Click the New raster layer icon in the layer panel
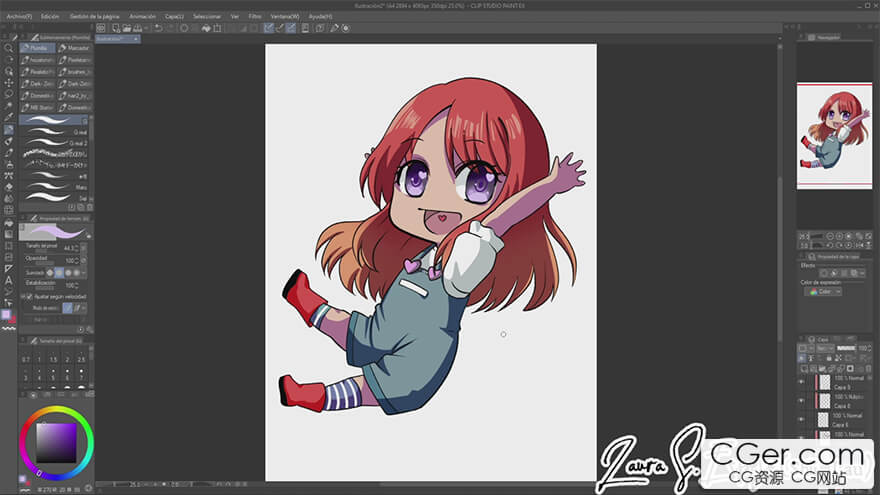Viewport: 880px width, 495px height. (x=804, y=369)
